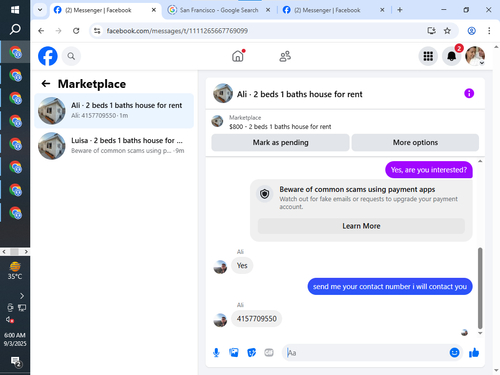This screenshot has height=375, width=500.
Task: Click the 'Yes, are you interested?' bubble
Action: click(429, 170)
